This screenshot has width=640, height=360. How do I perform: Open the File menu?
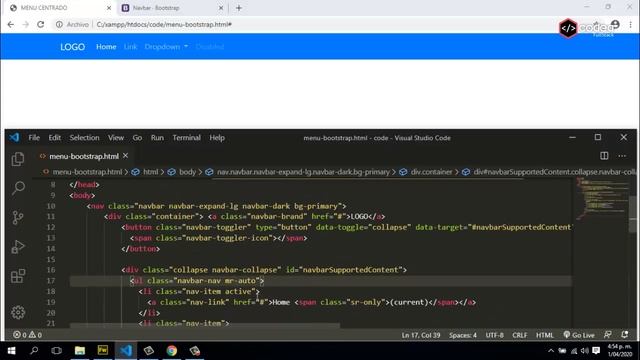(x=34, y=138)
